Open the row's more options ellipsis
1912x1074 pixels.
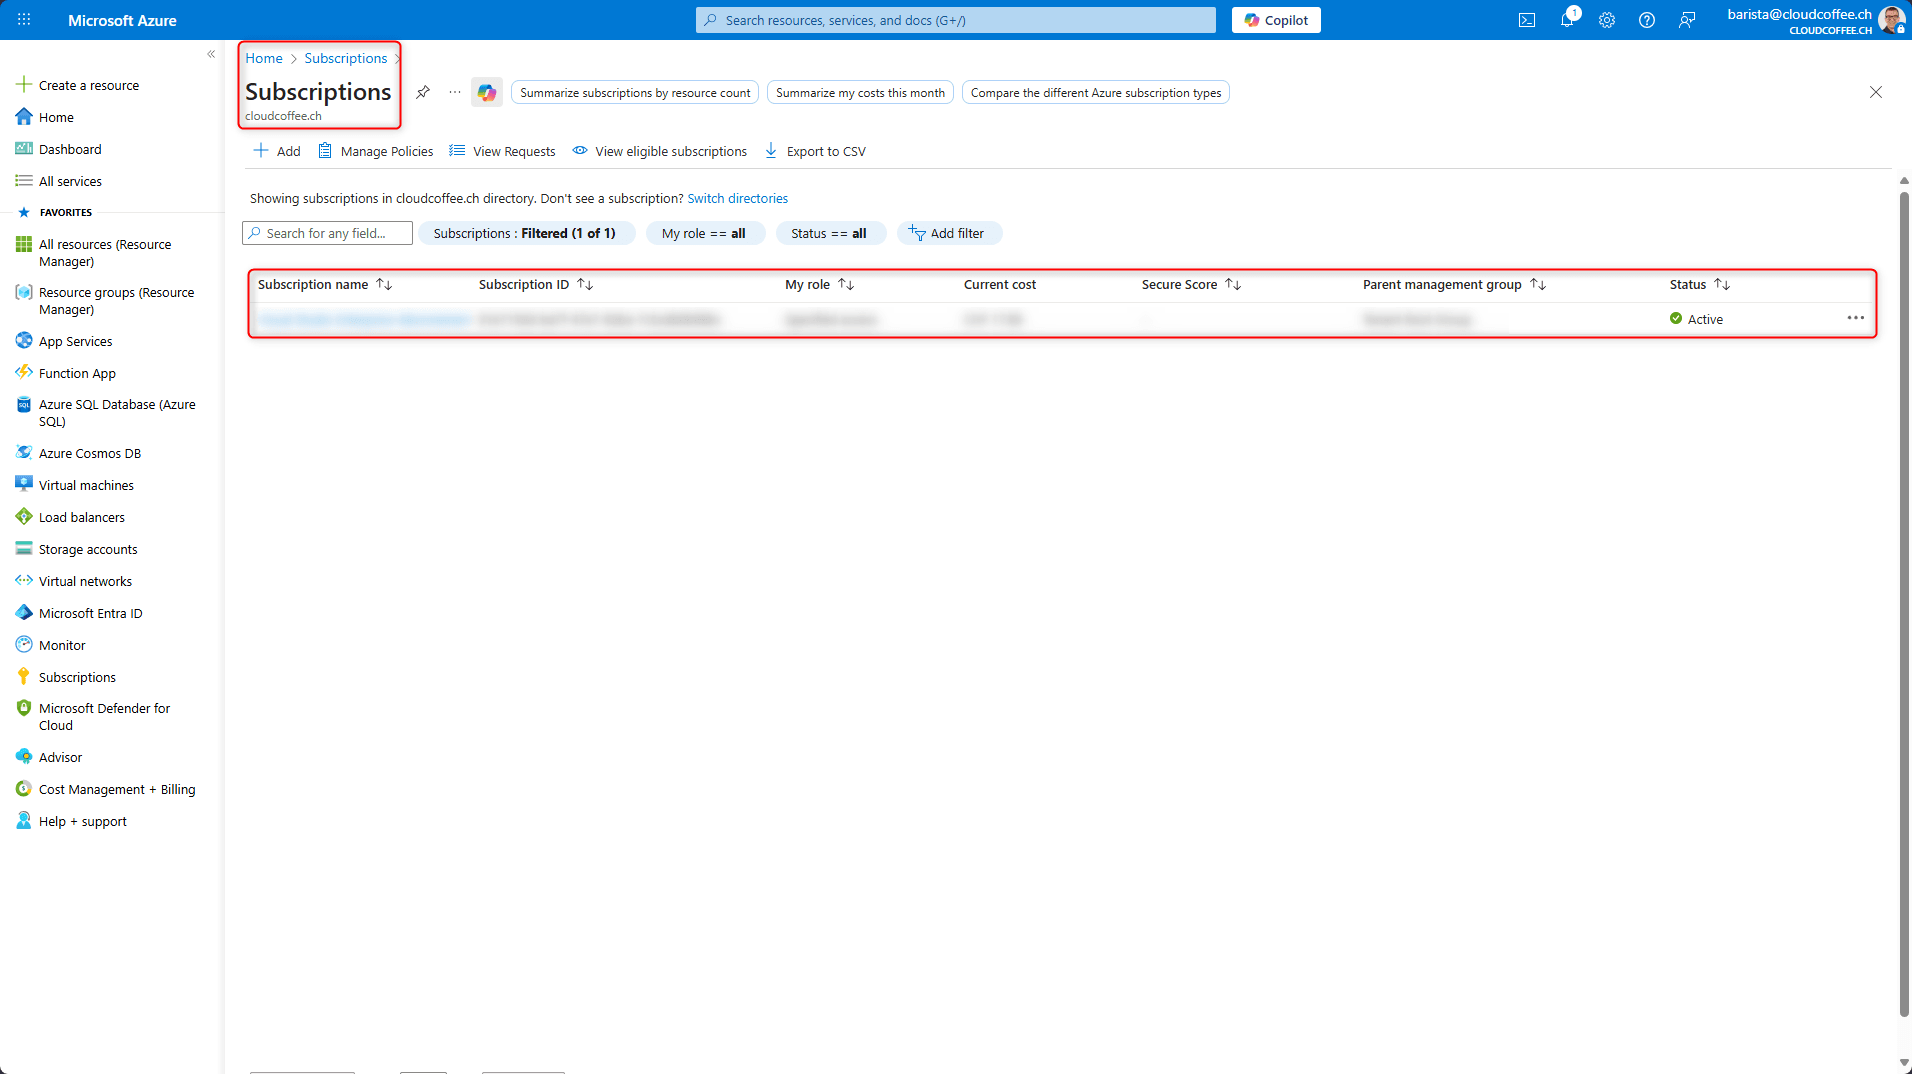(x=1855, y=318)
